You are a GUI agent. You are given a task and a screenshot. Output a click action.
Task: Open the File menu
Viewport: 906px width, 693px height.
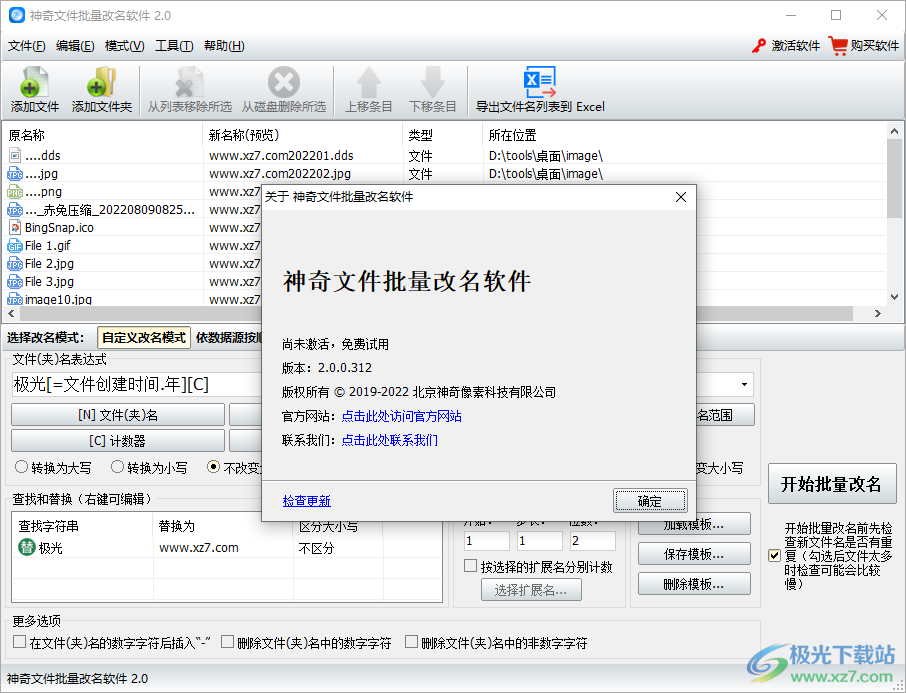click(27, 46)
